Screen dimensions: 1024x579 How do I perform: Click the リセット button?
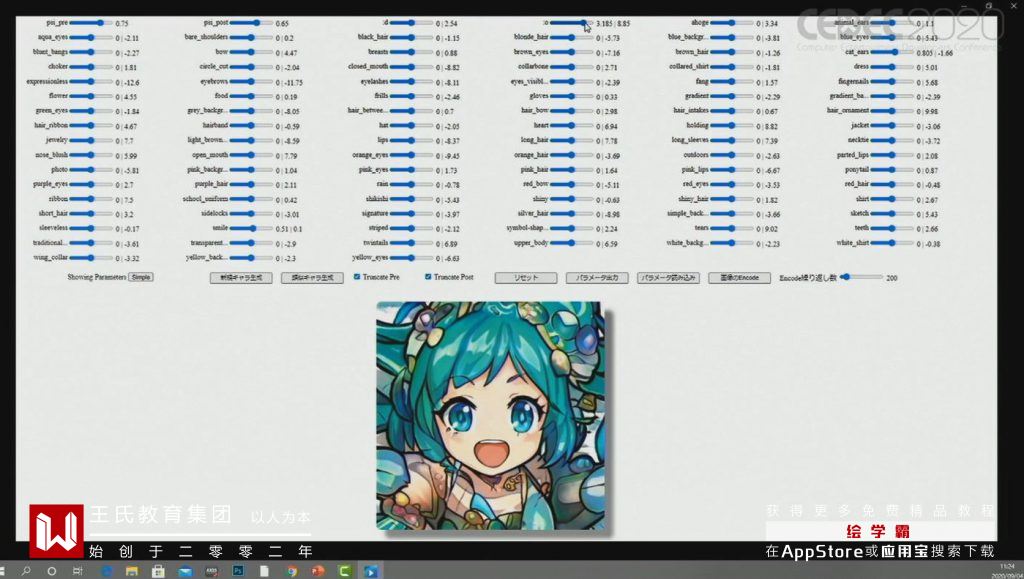526,277
